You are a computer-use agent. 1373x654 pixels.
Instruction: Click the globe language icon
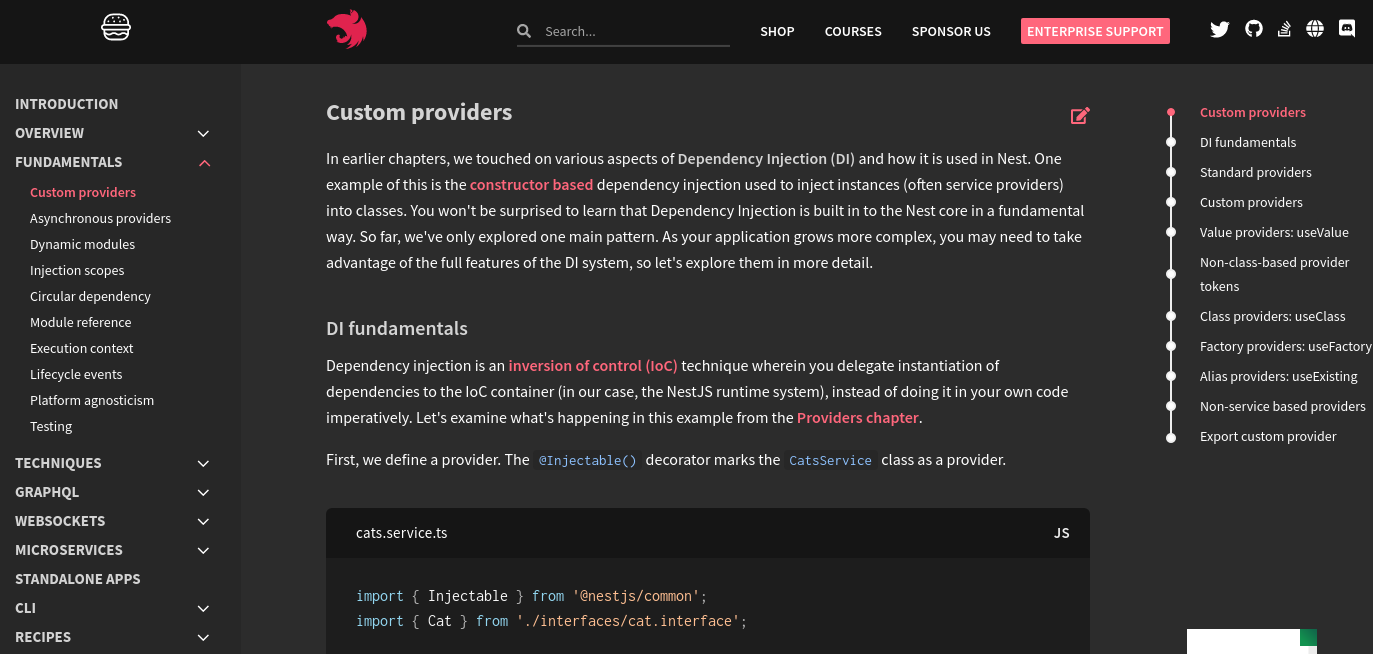coord(1315,29)
